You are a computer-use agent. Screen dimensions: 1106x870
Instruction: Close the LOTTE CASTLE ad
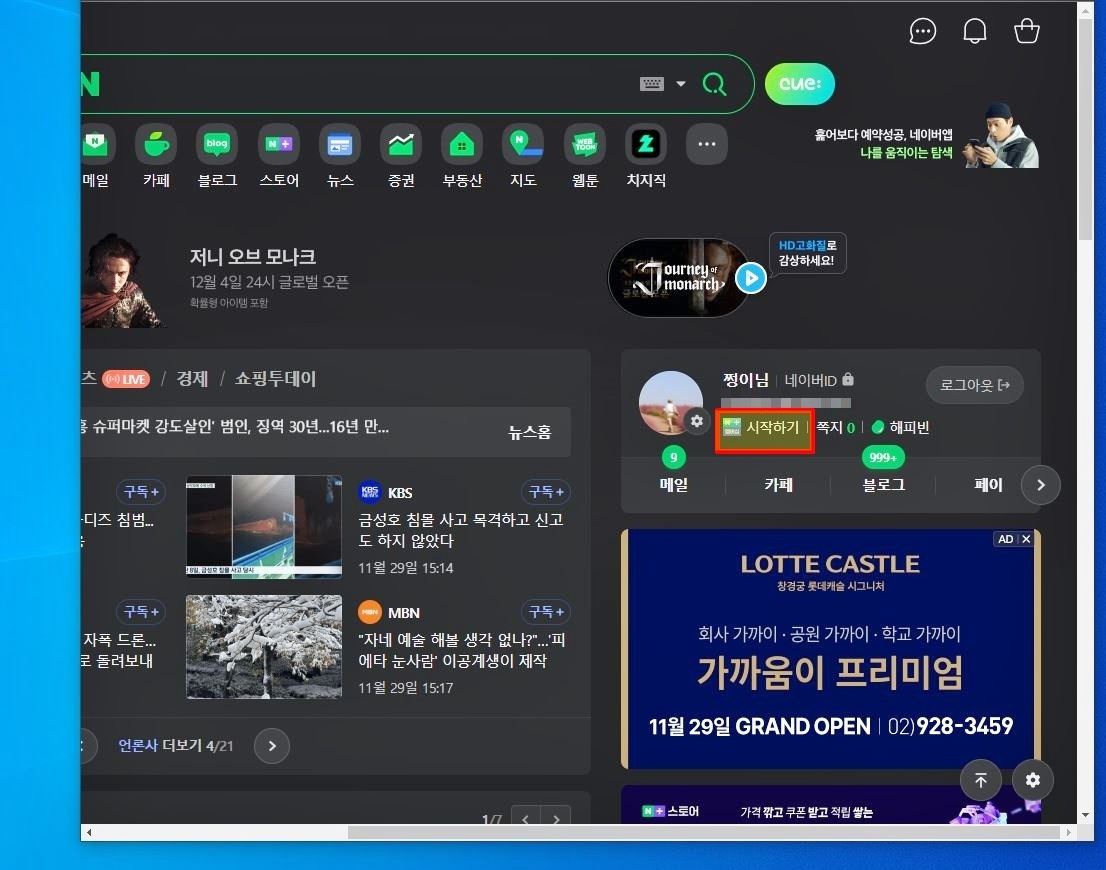tap(1026, 539)
